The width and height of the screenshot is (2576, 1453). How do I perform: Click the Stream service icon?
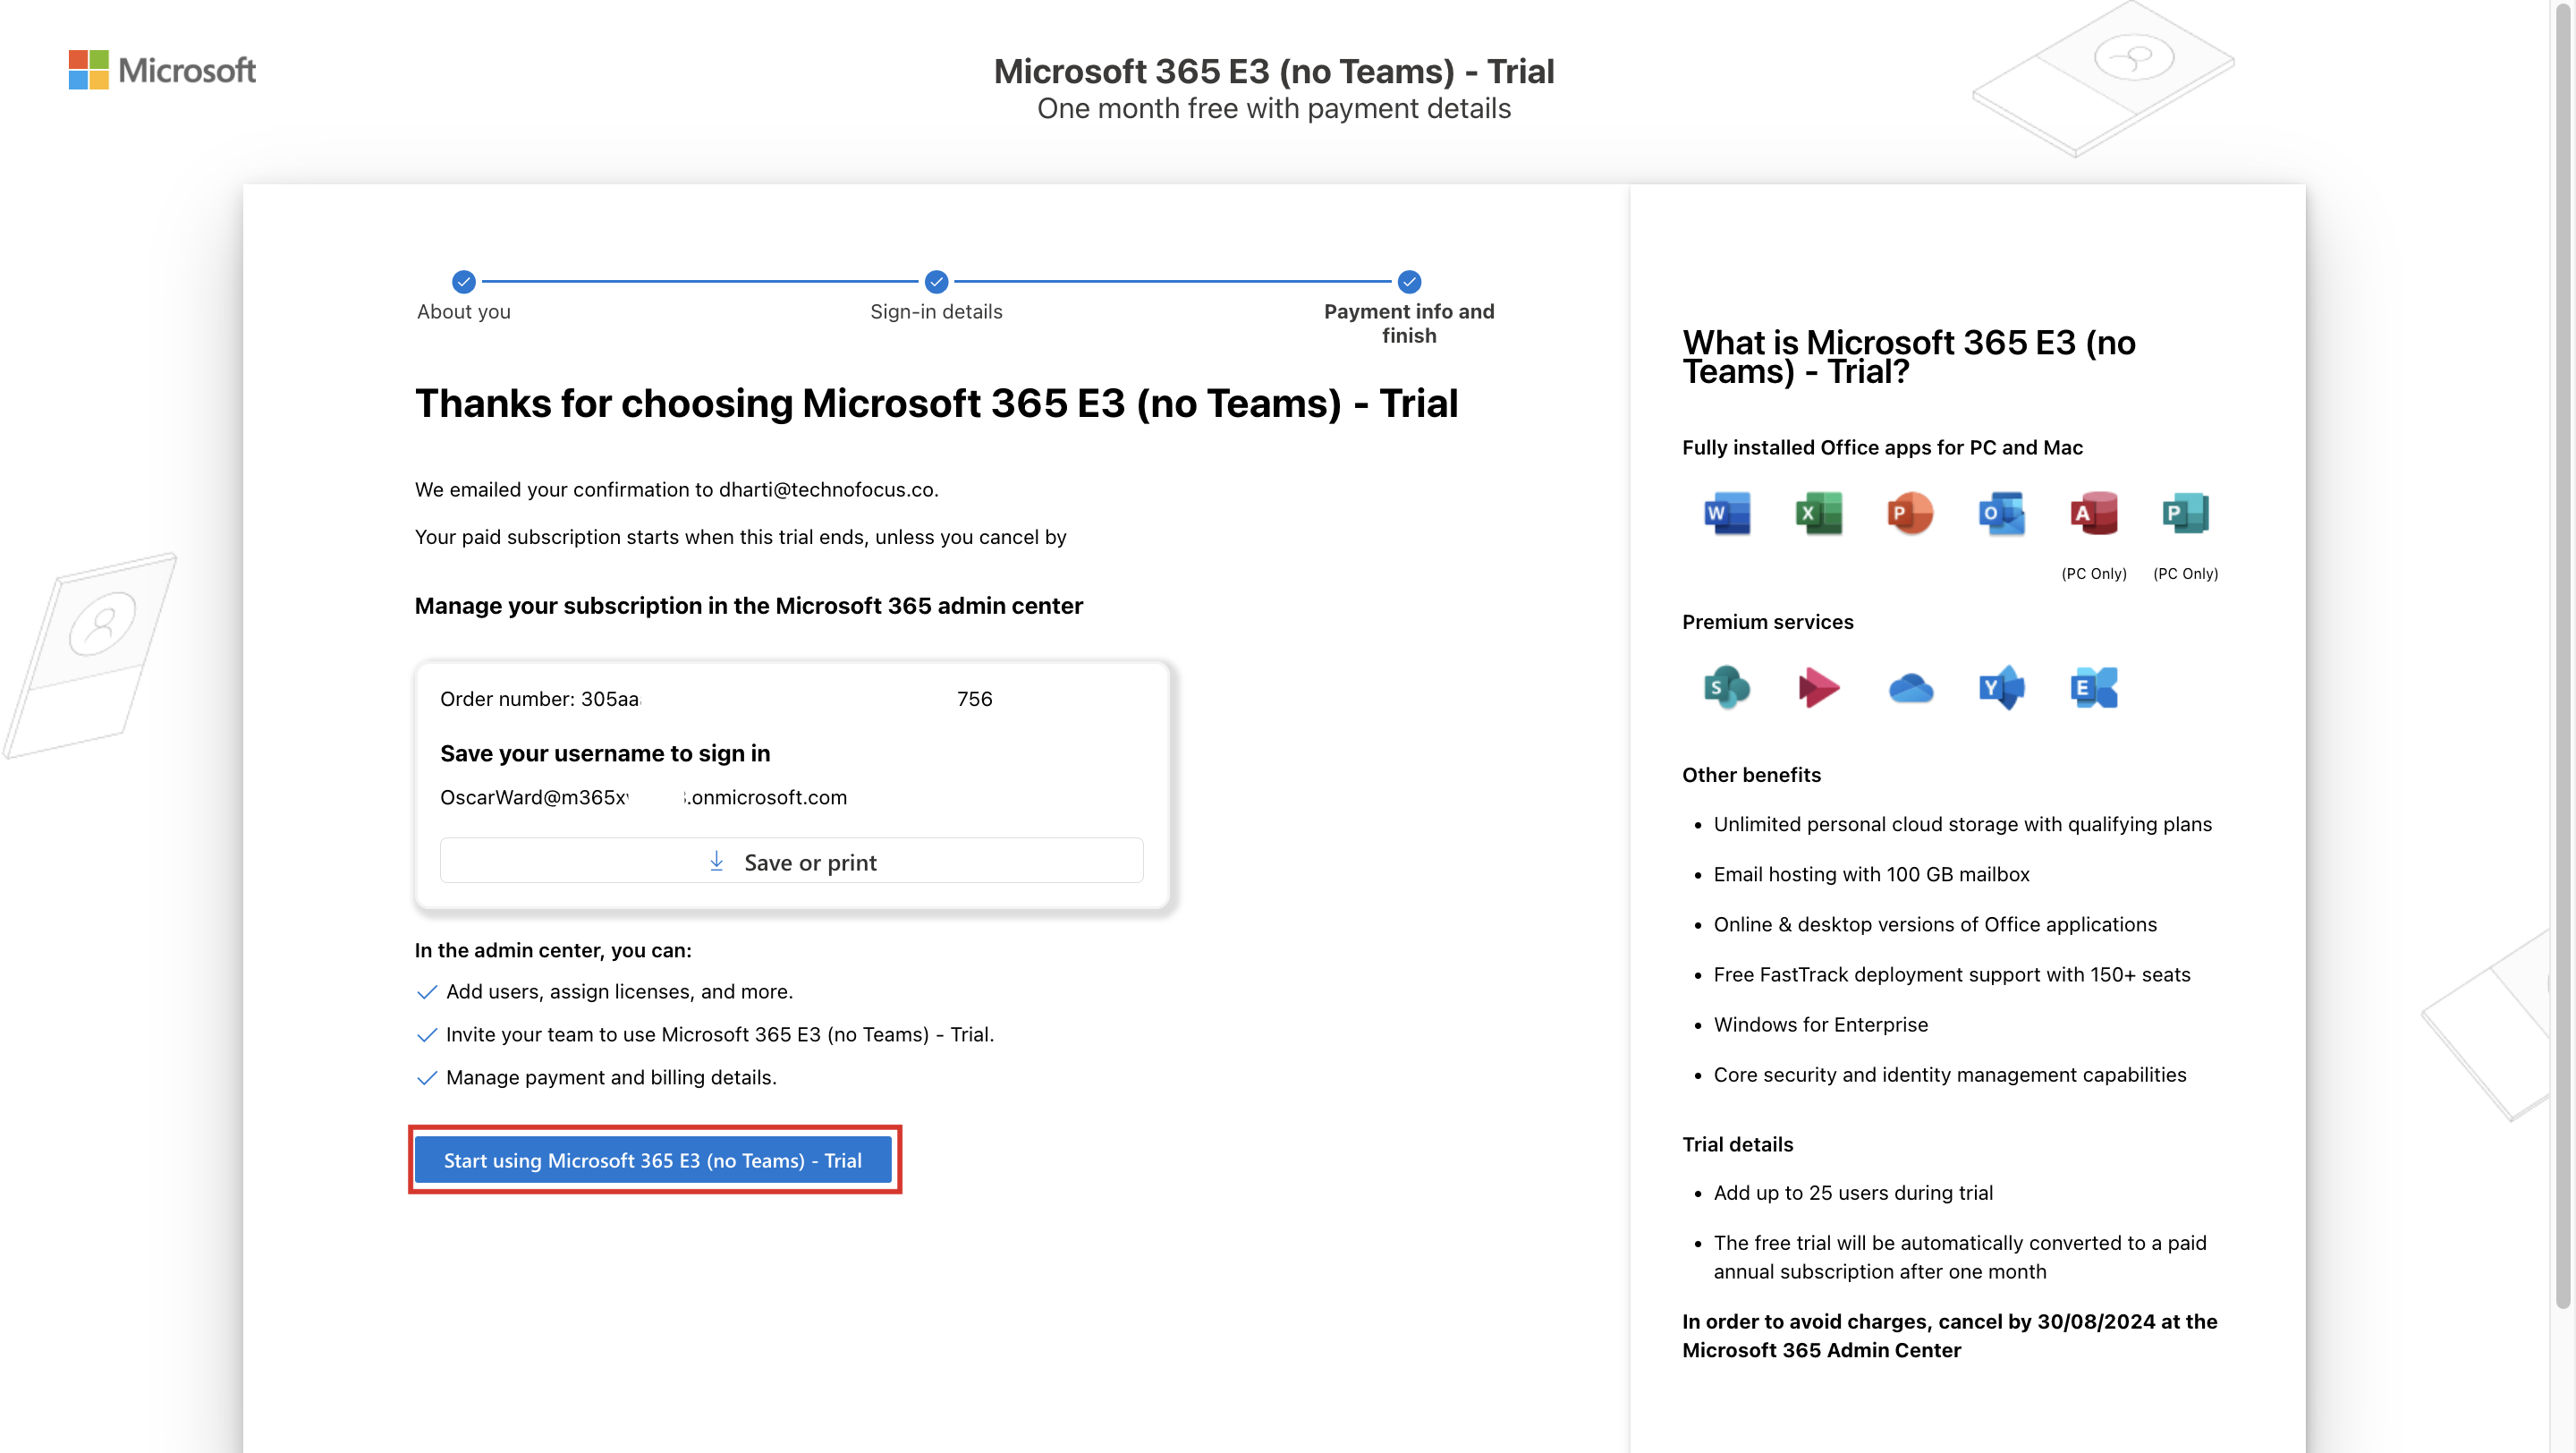coord(1819,687)
